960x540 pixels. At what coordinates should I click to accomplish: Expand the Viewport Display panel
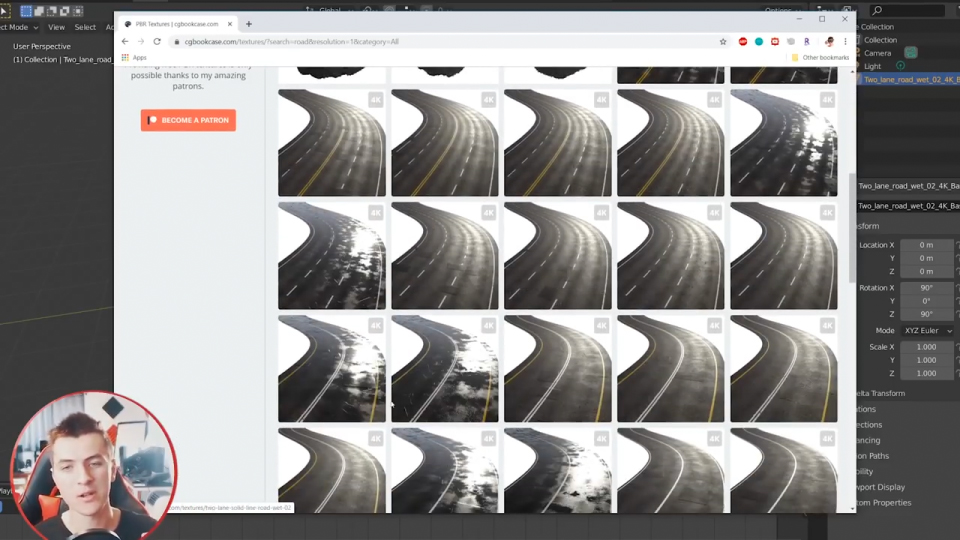[x=881, y=487]
